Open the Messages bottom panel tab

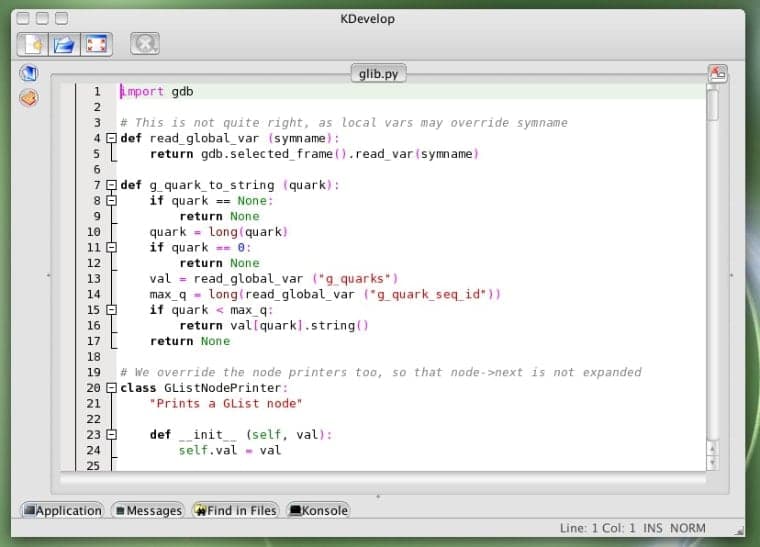point(148,511)
